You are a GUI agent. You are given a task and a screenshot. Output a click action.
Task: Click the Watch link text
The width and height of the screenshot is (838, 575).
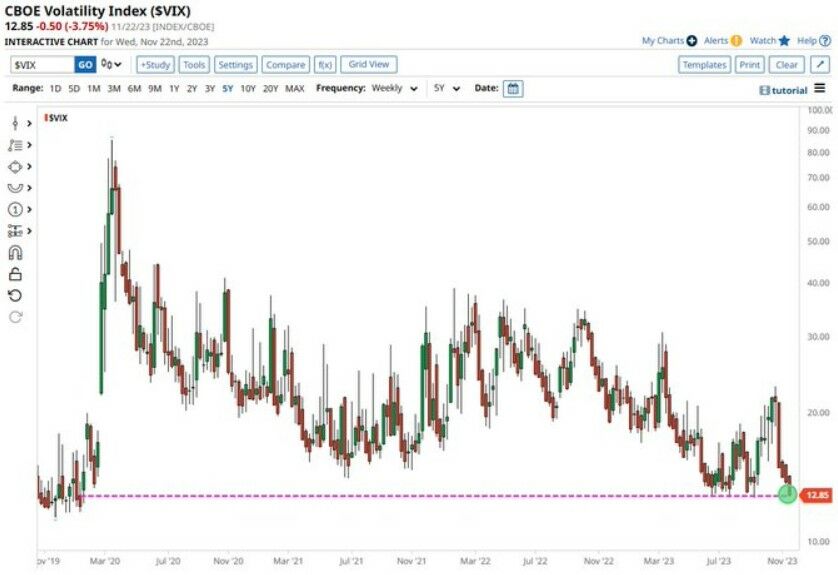pyautogui.click(x=763, y=41)
